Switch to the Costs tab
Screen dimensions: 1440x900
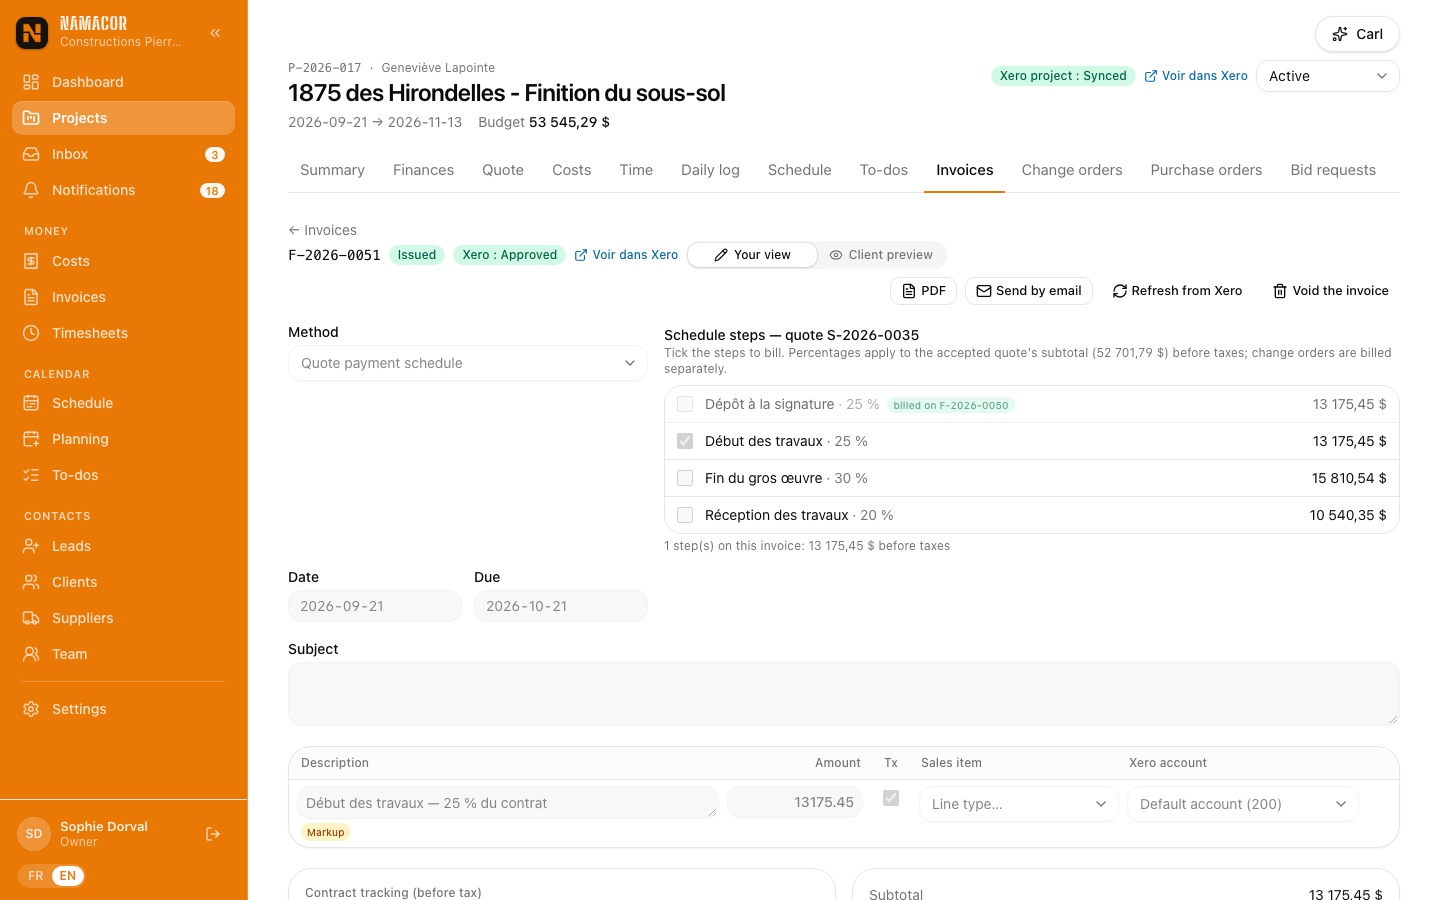click(x=572, y=170)
